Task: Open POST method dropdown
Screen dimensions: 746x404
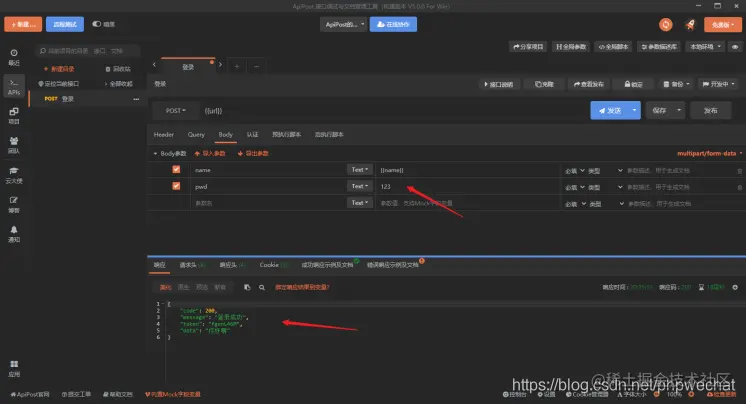Action: coord(175,110)
